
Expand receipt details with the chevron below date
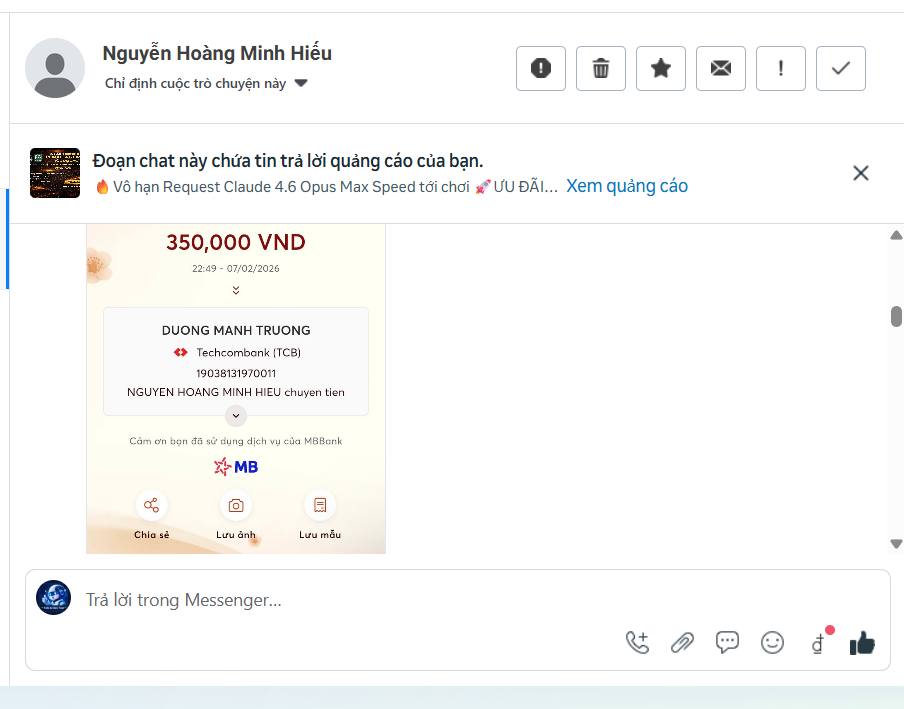tap(235, 290)
